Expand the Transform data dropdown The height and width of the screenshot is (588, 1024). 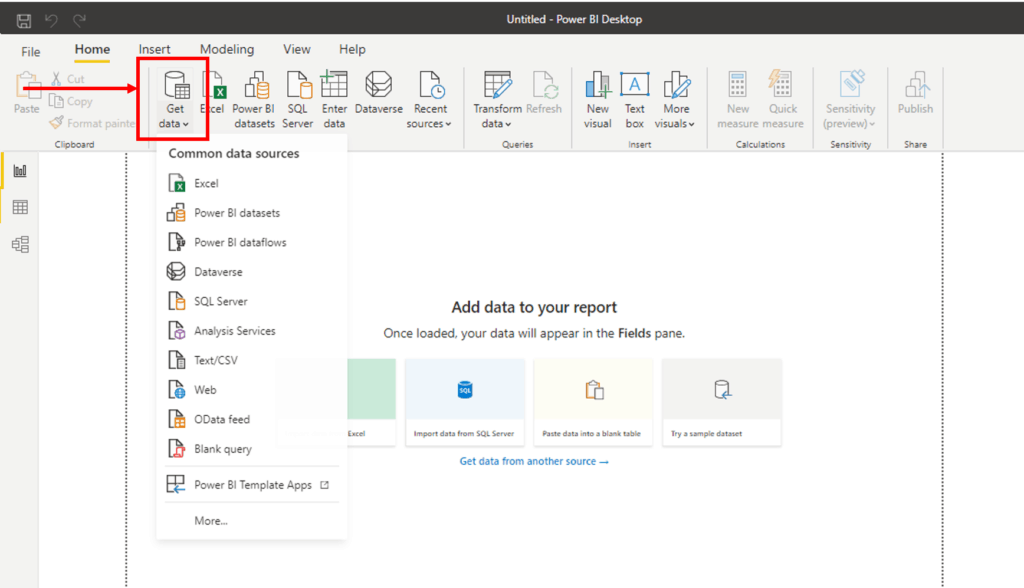497,100
